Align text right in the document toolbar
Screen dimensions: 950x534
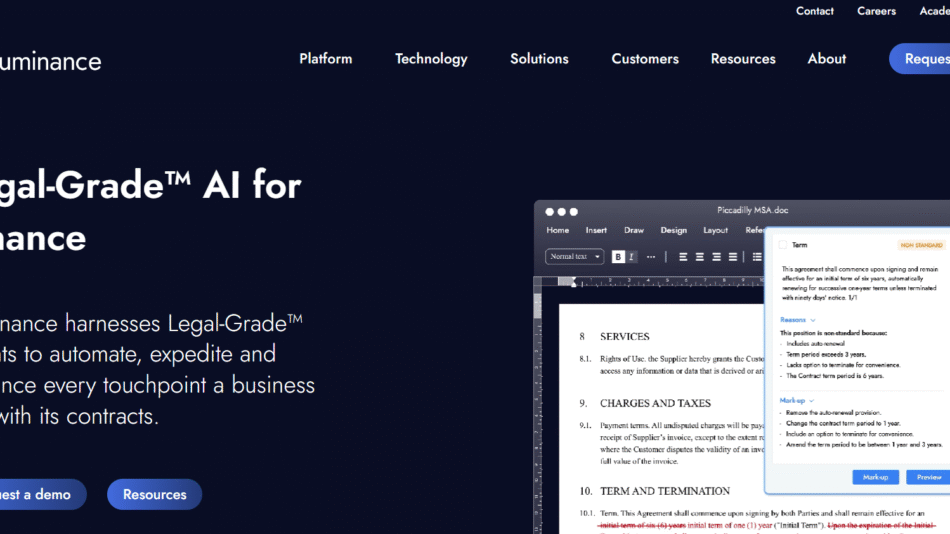point(717,257)
